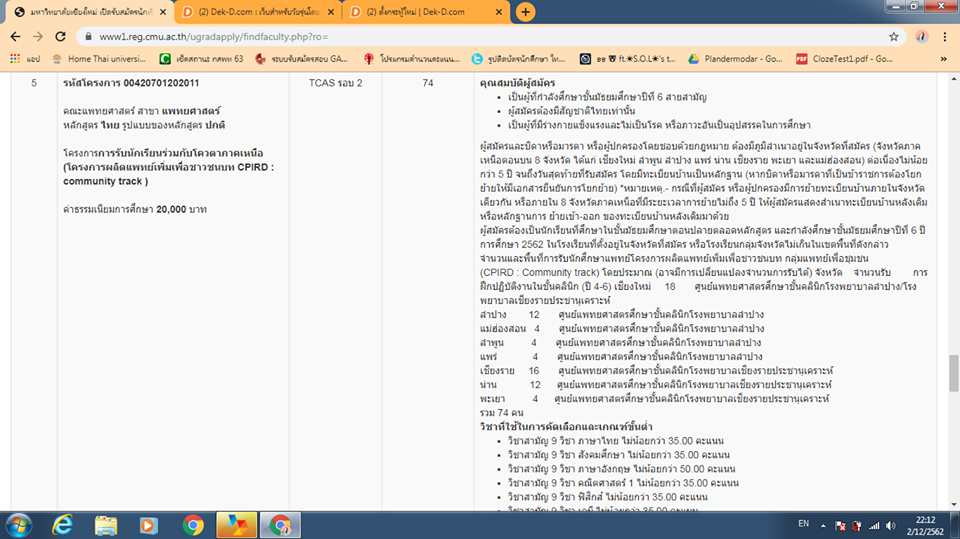This screenshot has width=960, height=539.
Task: Click the browser forward arrow
Action: coord(38,37)
